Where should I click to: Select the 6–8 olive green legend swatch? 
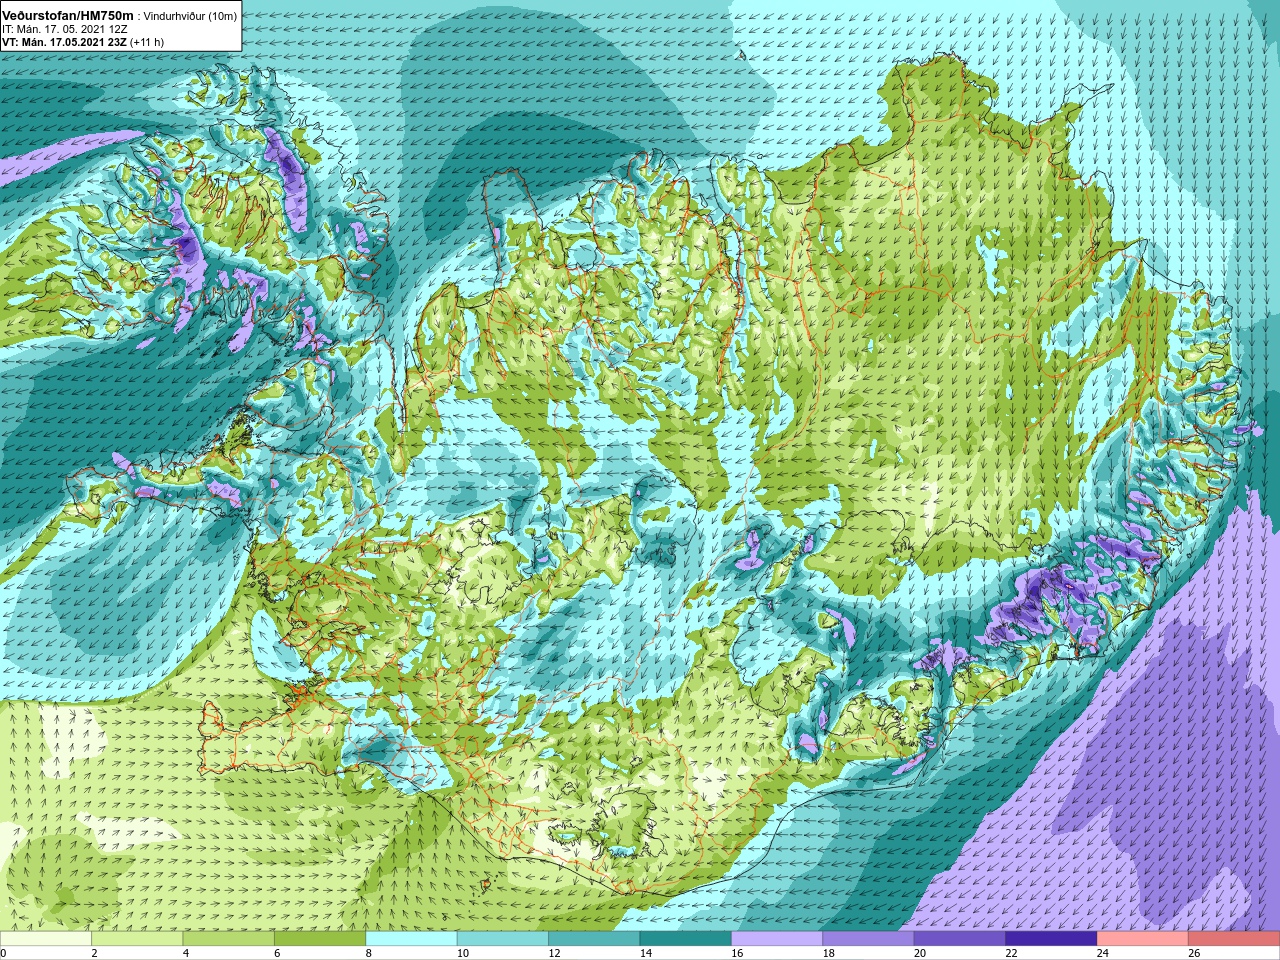pyautogui.click(x=320, y=939)
